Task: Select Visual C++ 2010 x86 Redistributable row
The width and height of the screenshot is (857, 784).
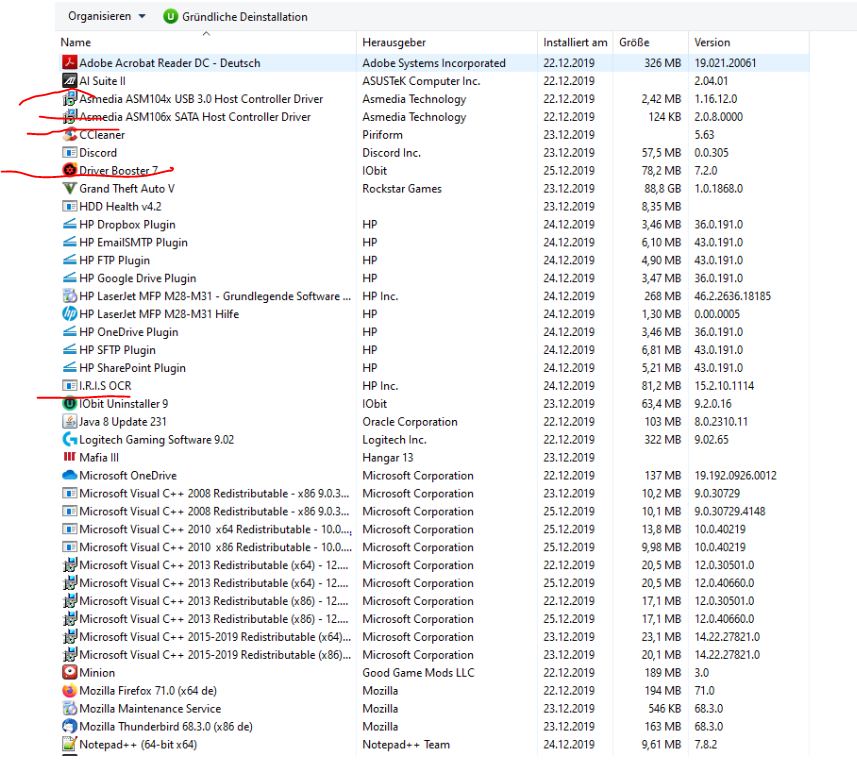Action: (x=434, y=547)
